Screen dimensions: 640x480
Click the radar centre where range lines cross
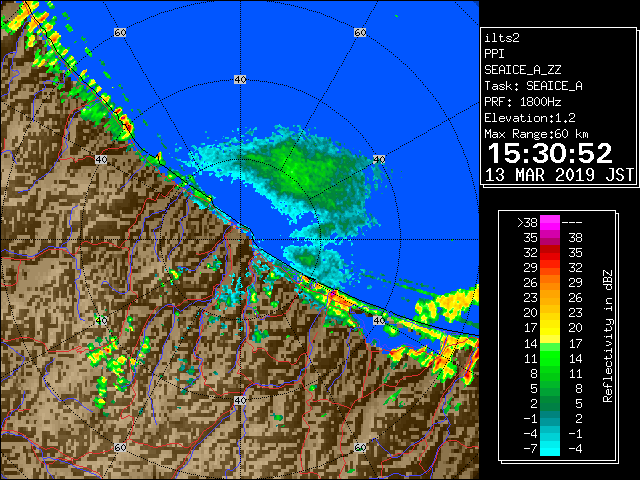(x=240, y=240)
